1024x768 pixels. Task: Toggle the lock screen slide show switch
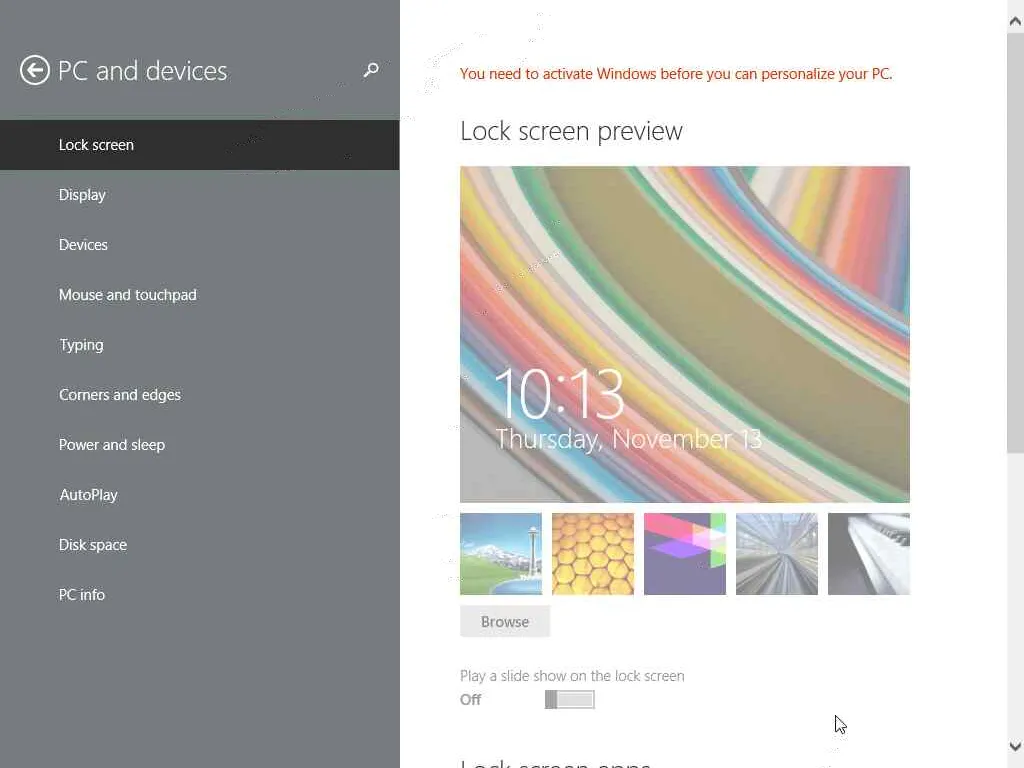click(570, 700)
